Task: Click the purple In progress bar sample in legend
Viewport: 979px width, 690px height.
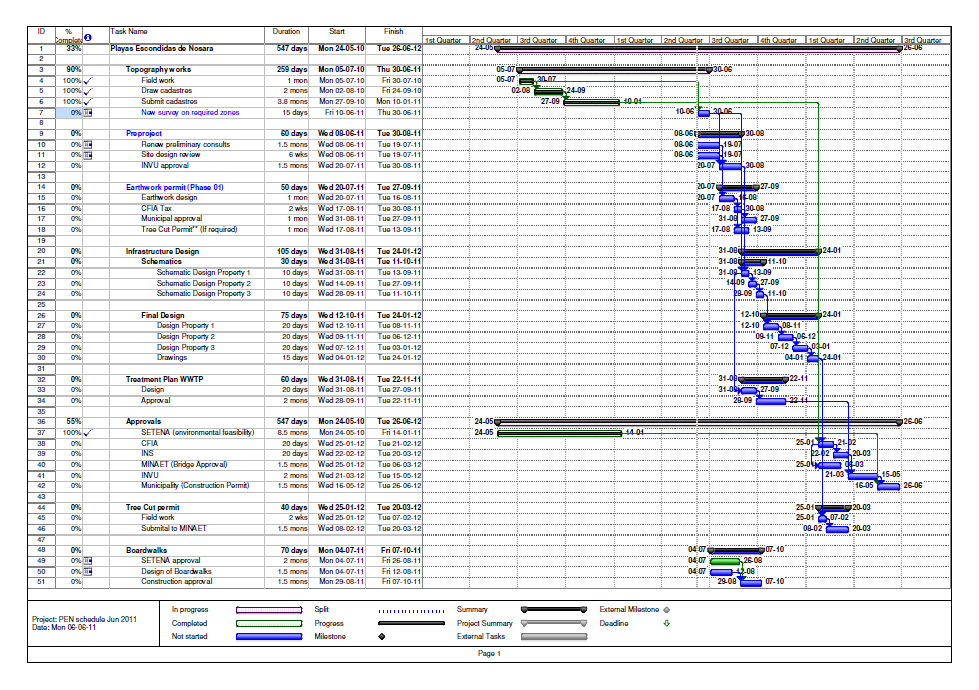Action: [x=269, y=610]
